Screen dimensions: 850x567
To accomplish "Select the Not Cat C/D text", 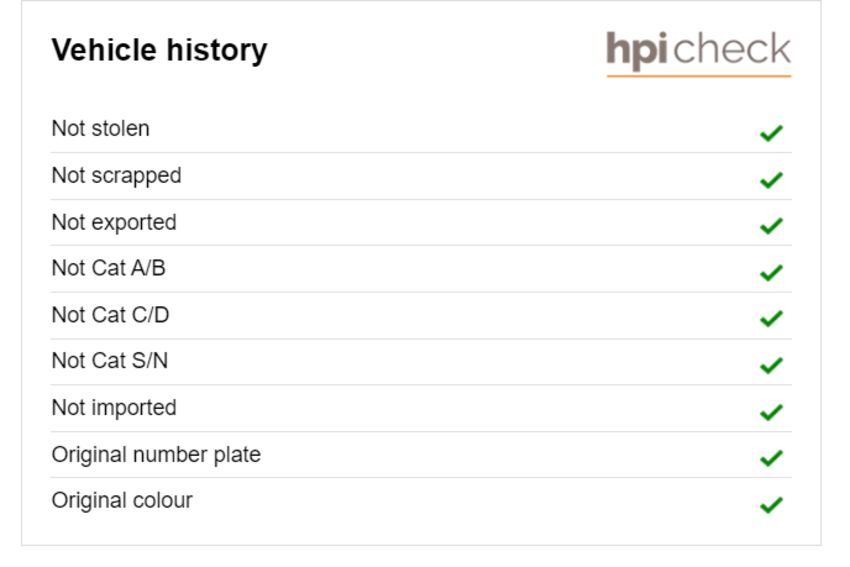I will coord(111,315).
